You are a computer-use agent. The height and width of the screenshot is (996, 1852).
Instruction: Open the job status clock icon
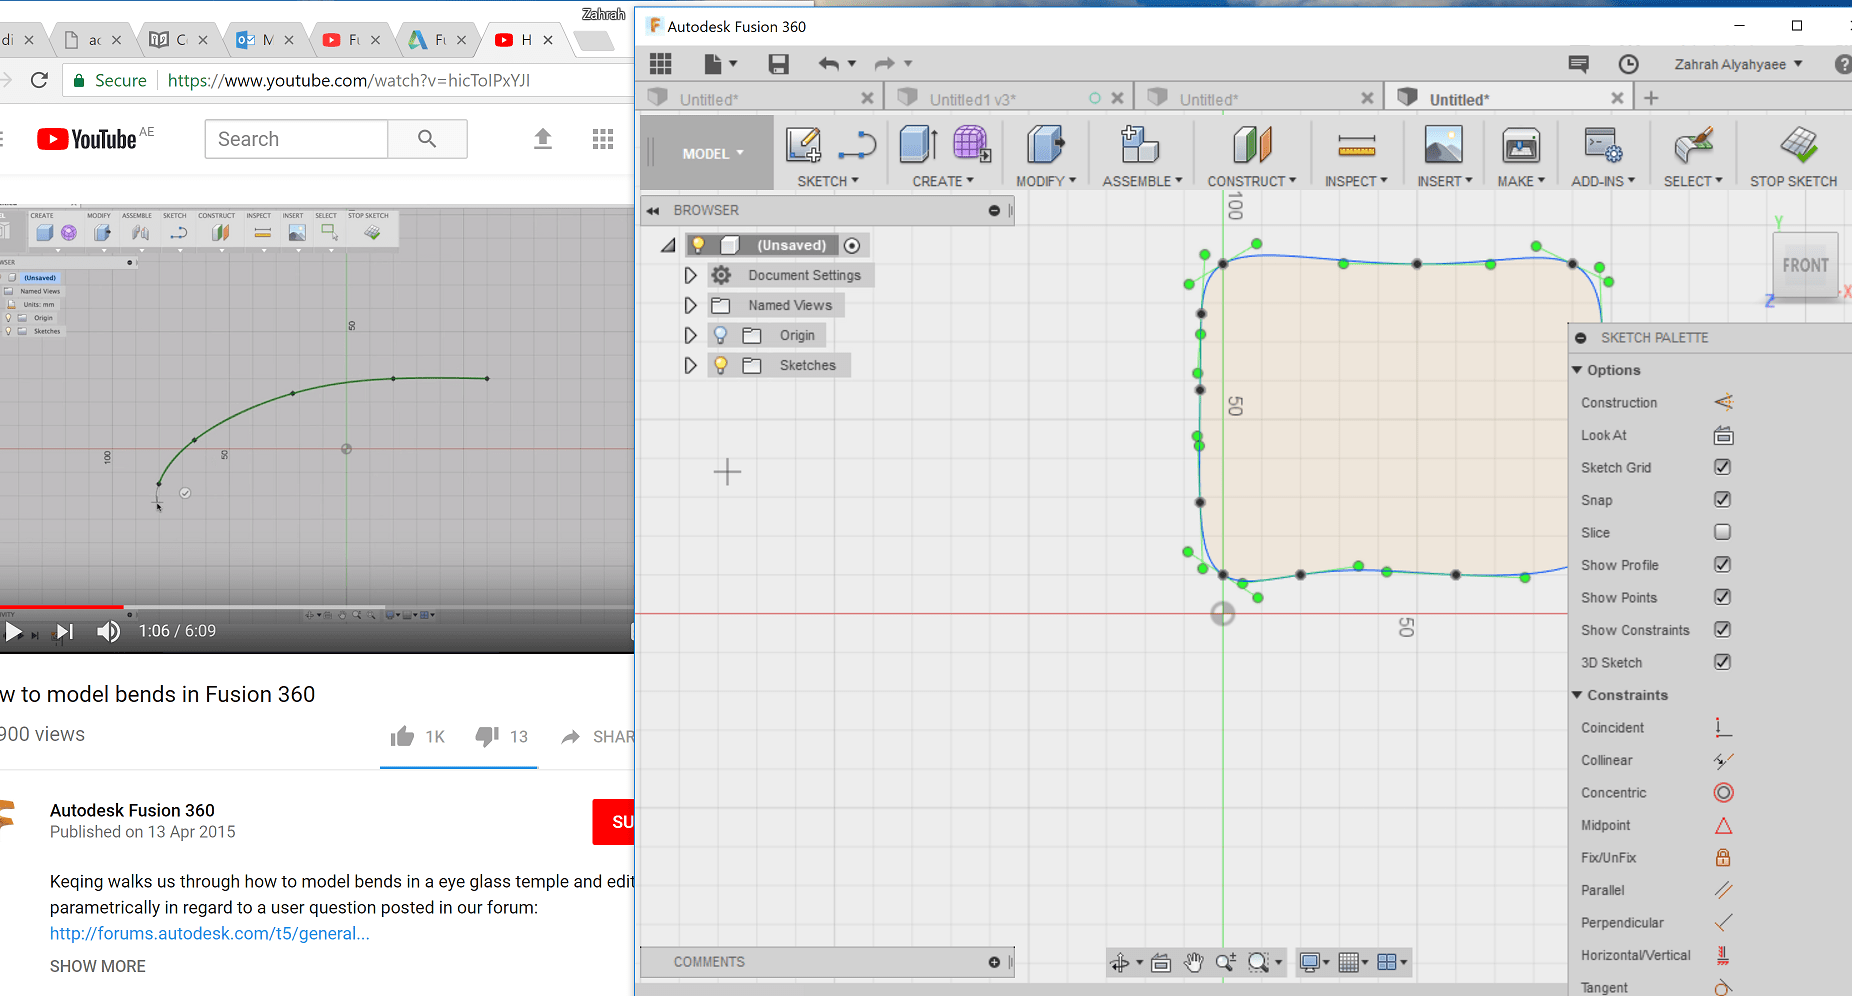[x=1628, y=64]
